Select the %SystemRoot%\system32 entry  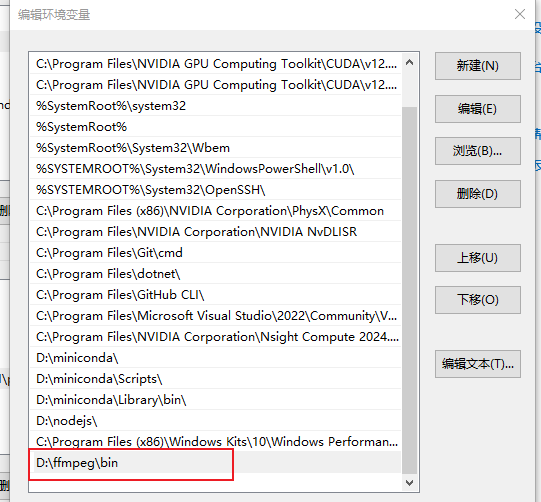(x=216, y=106)
